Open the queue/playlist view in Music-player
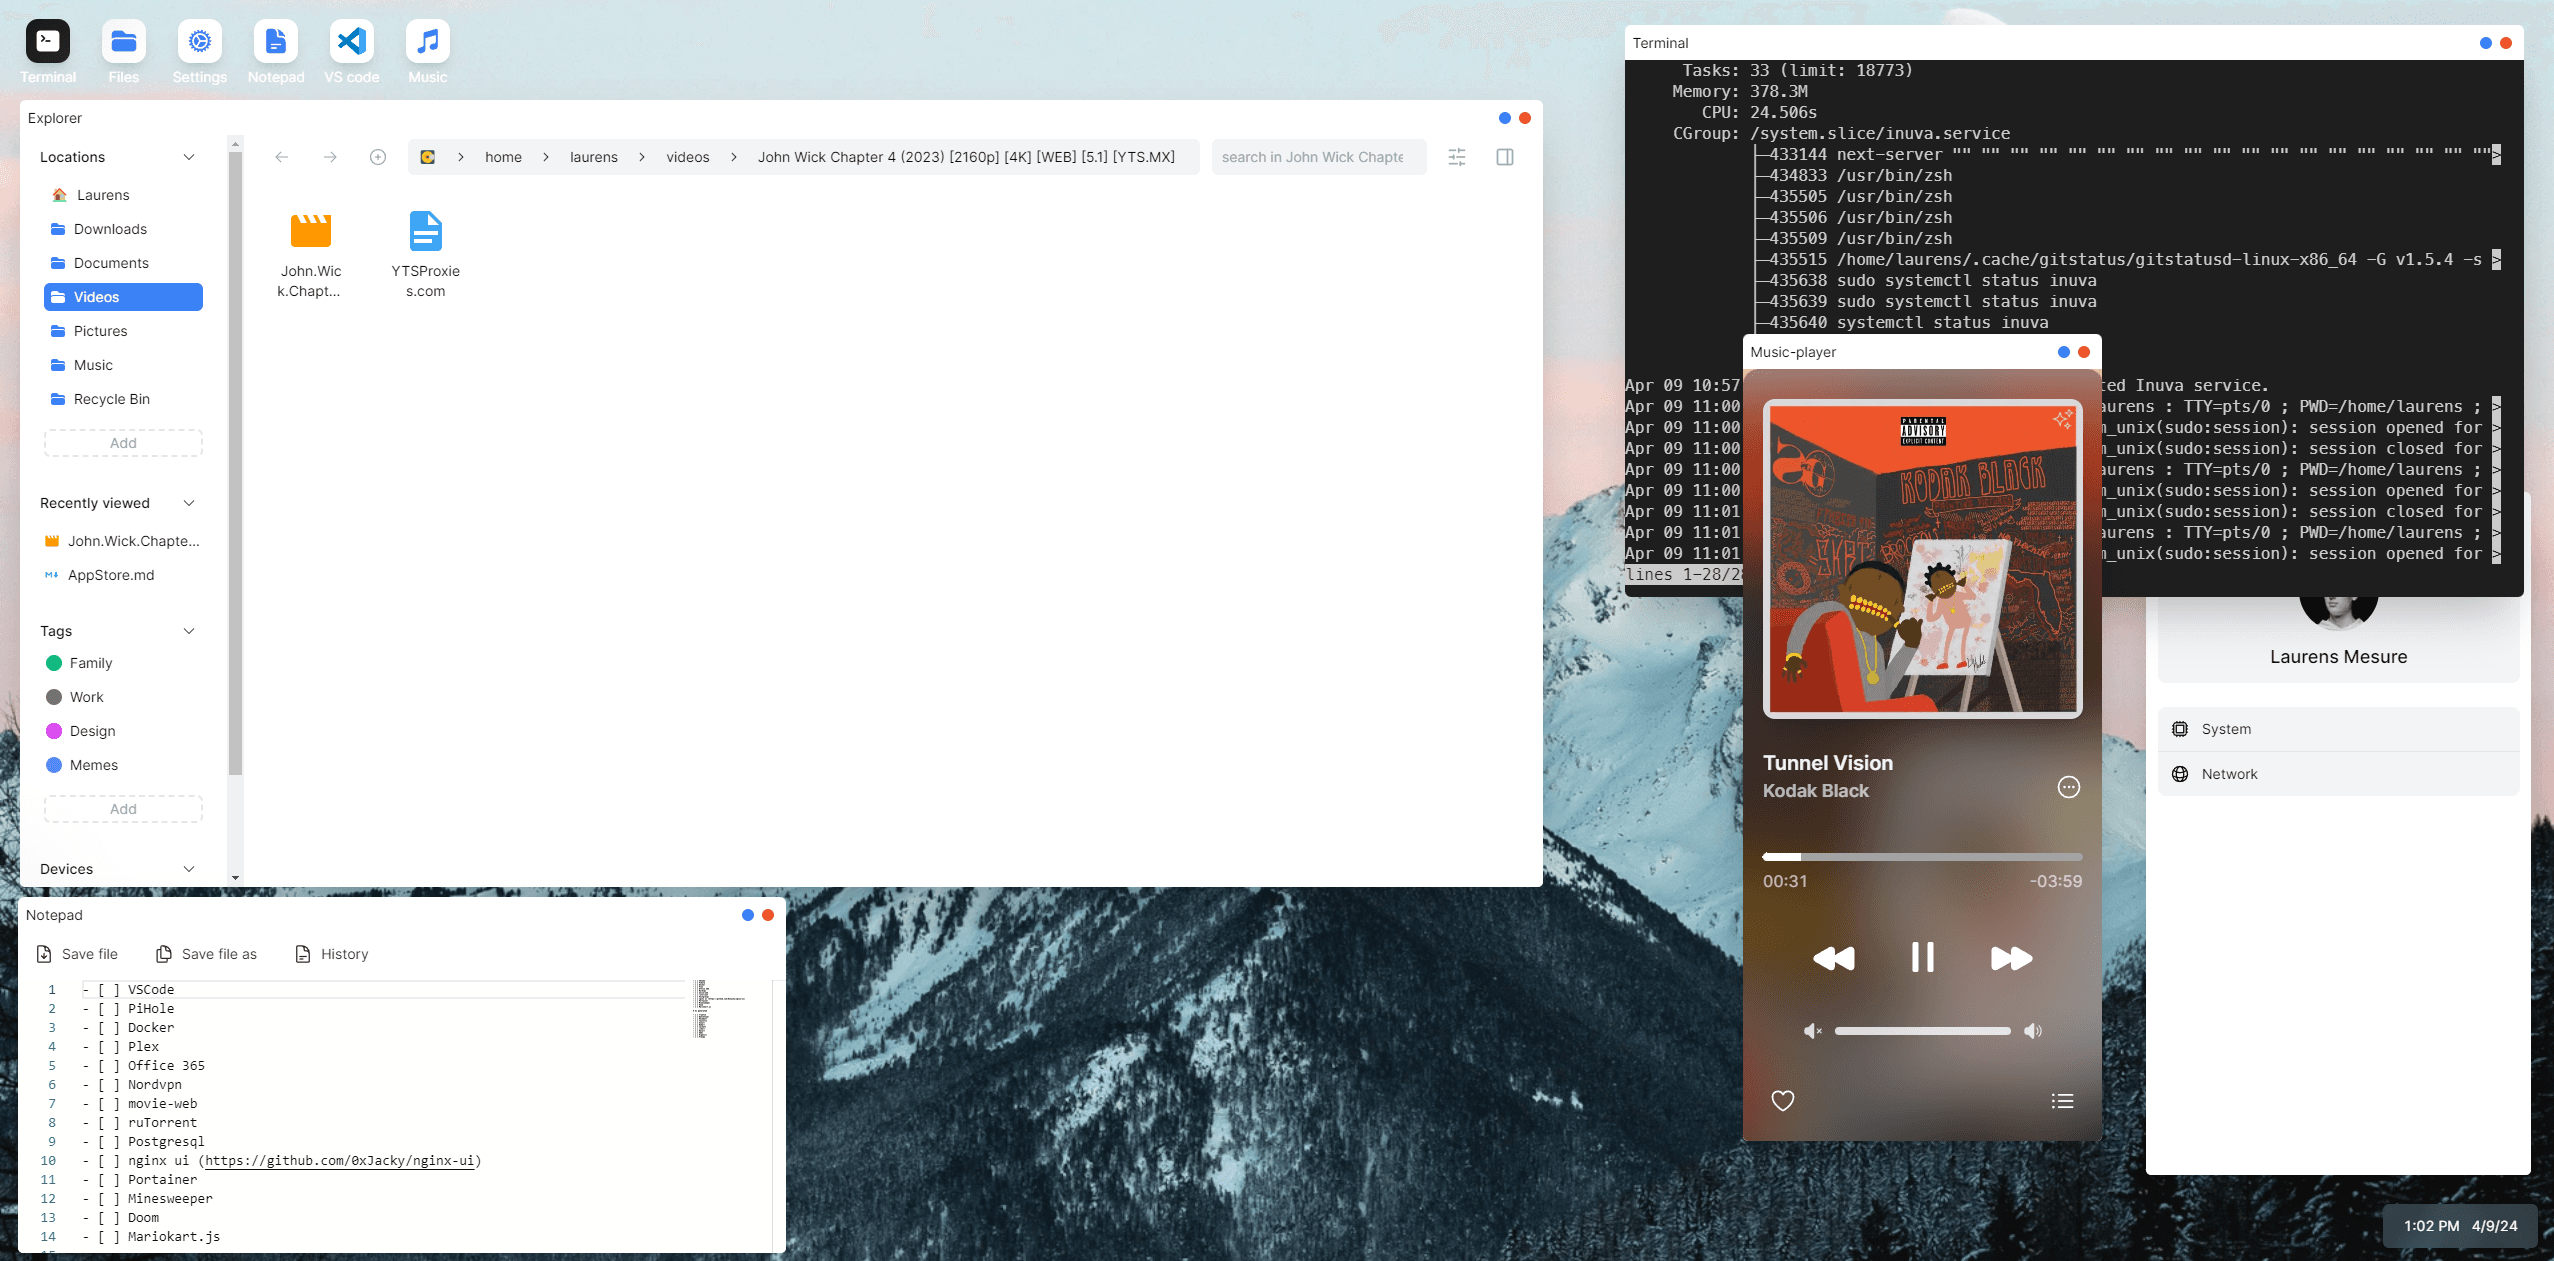This screenshot has height=1261, width=2554. point(2060,1101)
